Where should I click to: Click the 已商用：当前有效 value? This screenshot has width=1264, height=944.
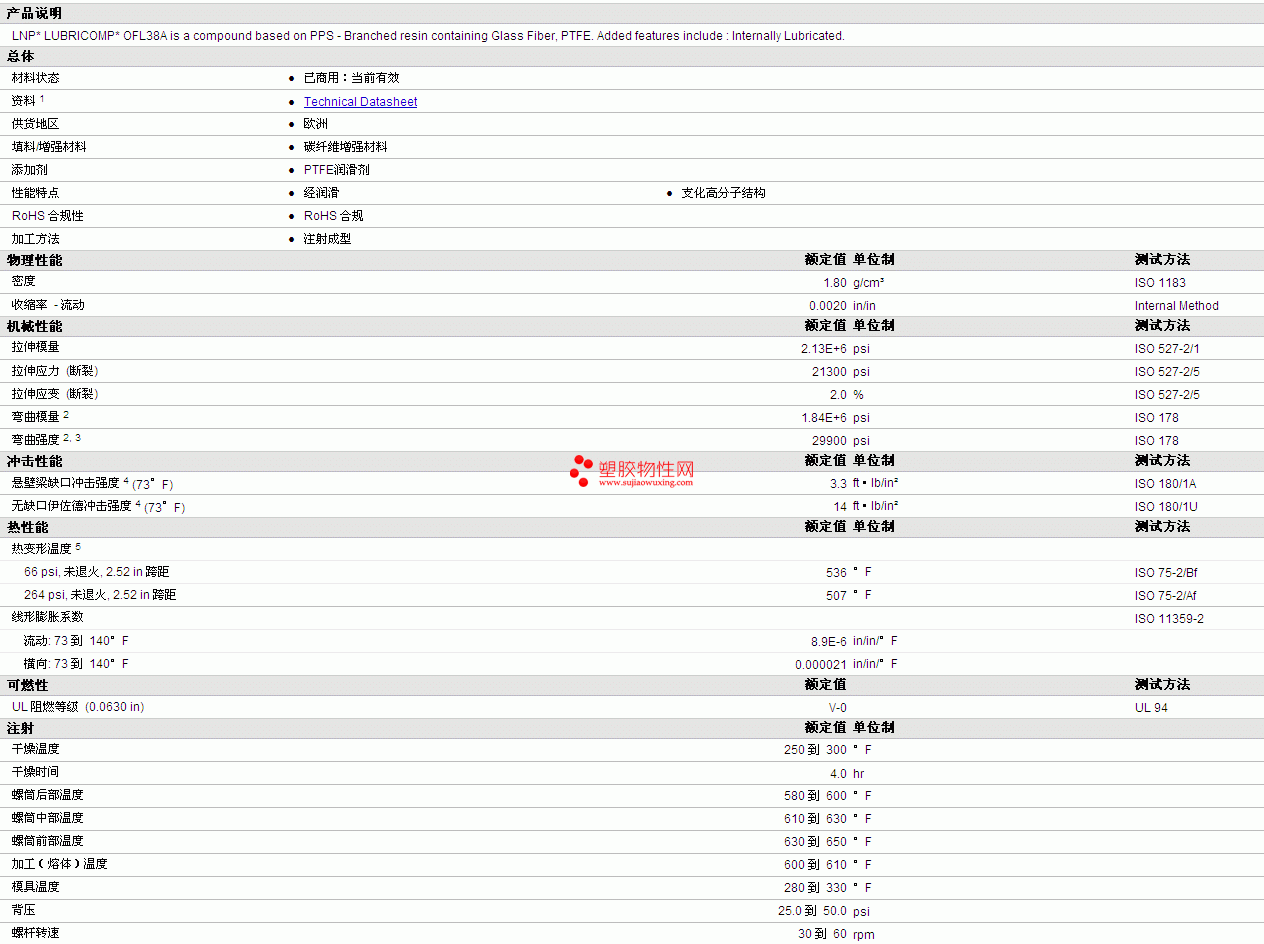point(352,78)
